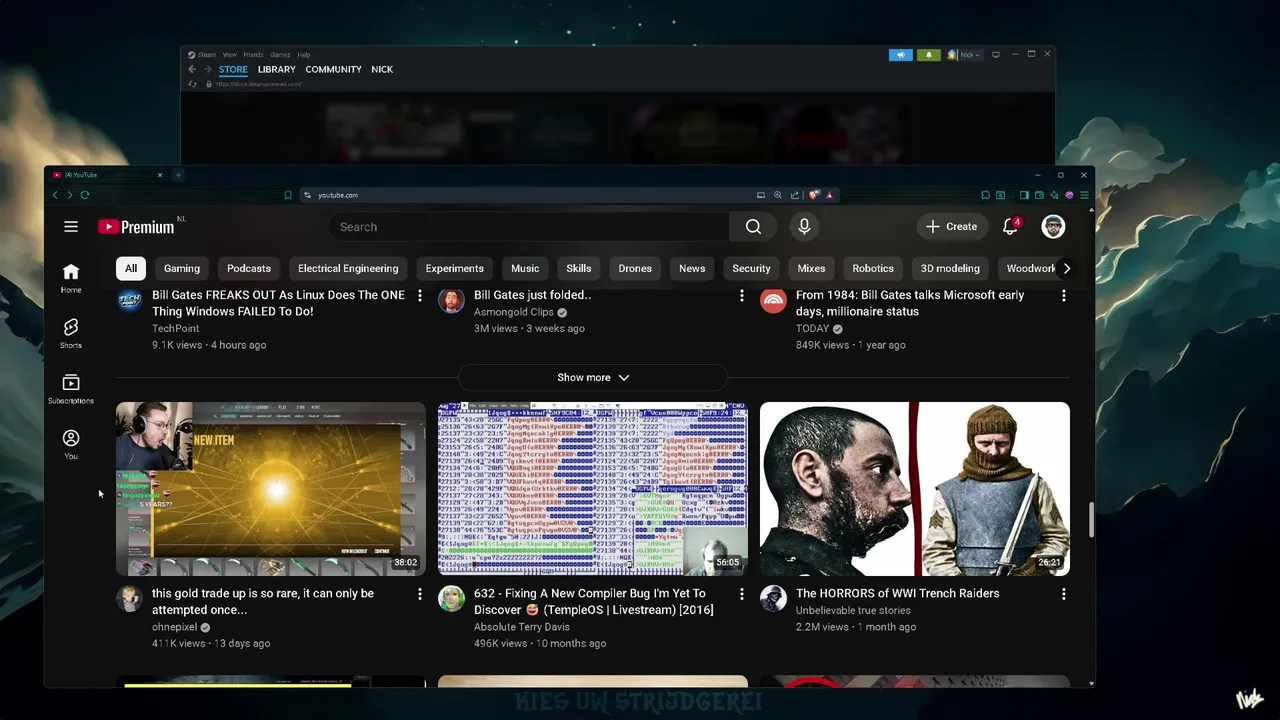Bookmark this page in browser toolbar
The height and width of the screenshot is (720, 1280).
(288, 195)
